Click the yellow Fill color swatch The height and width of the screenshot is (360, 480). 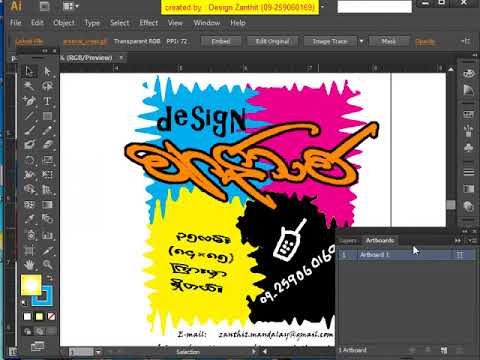(x=31, y=284)
